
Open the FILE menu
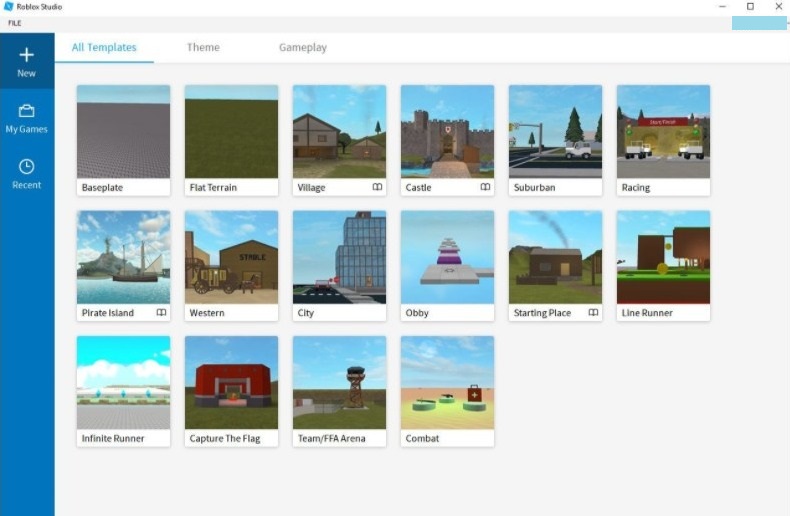15,23
